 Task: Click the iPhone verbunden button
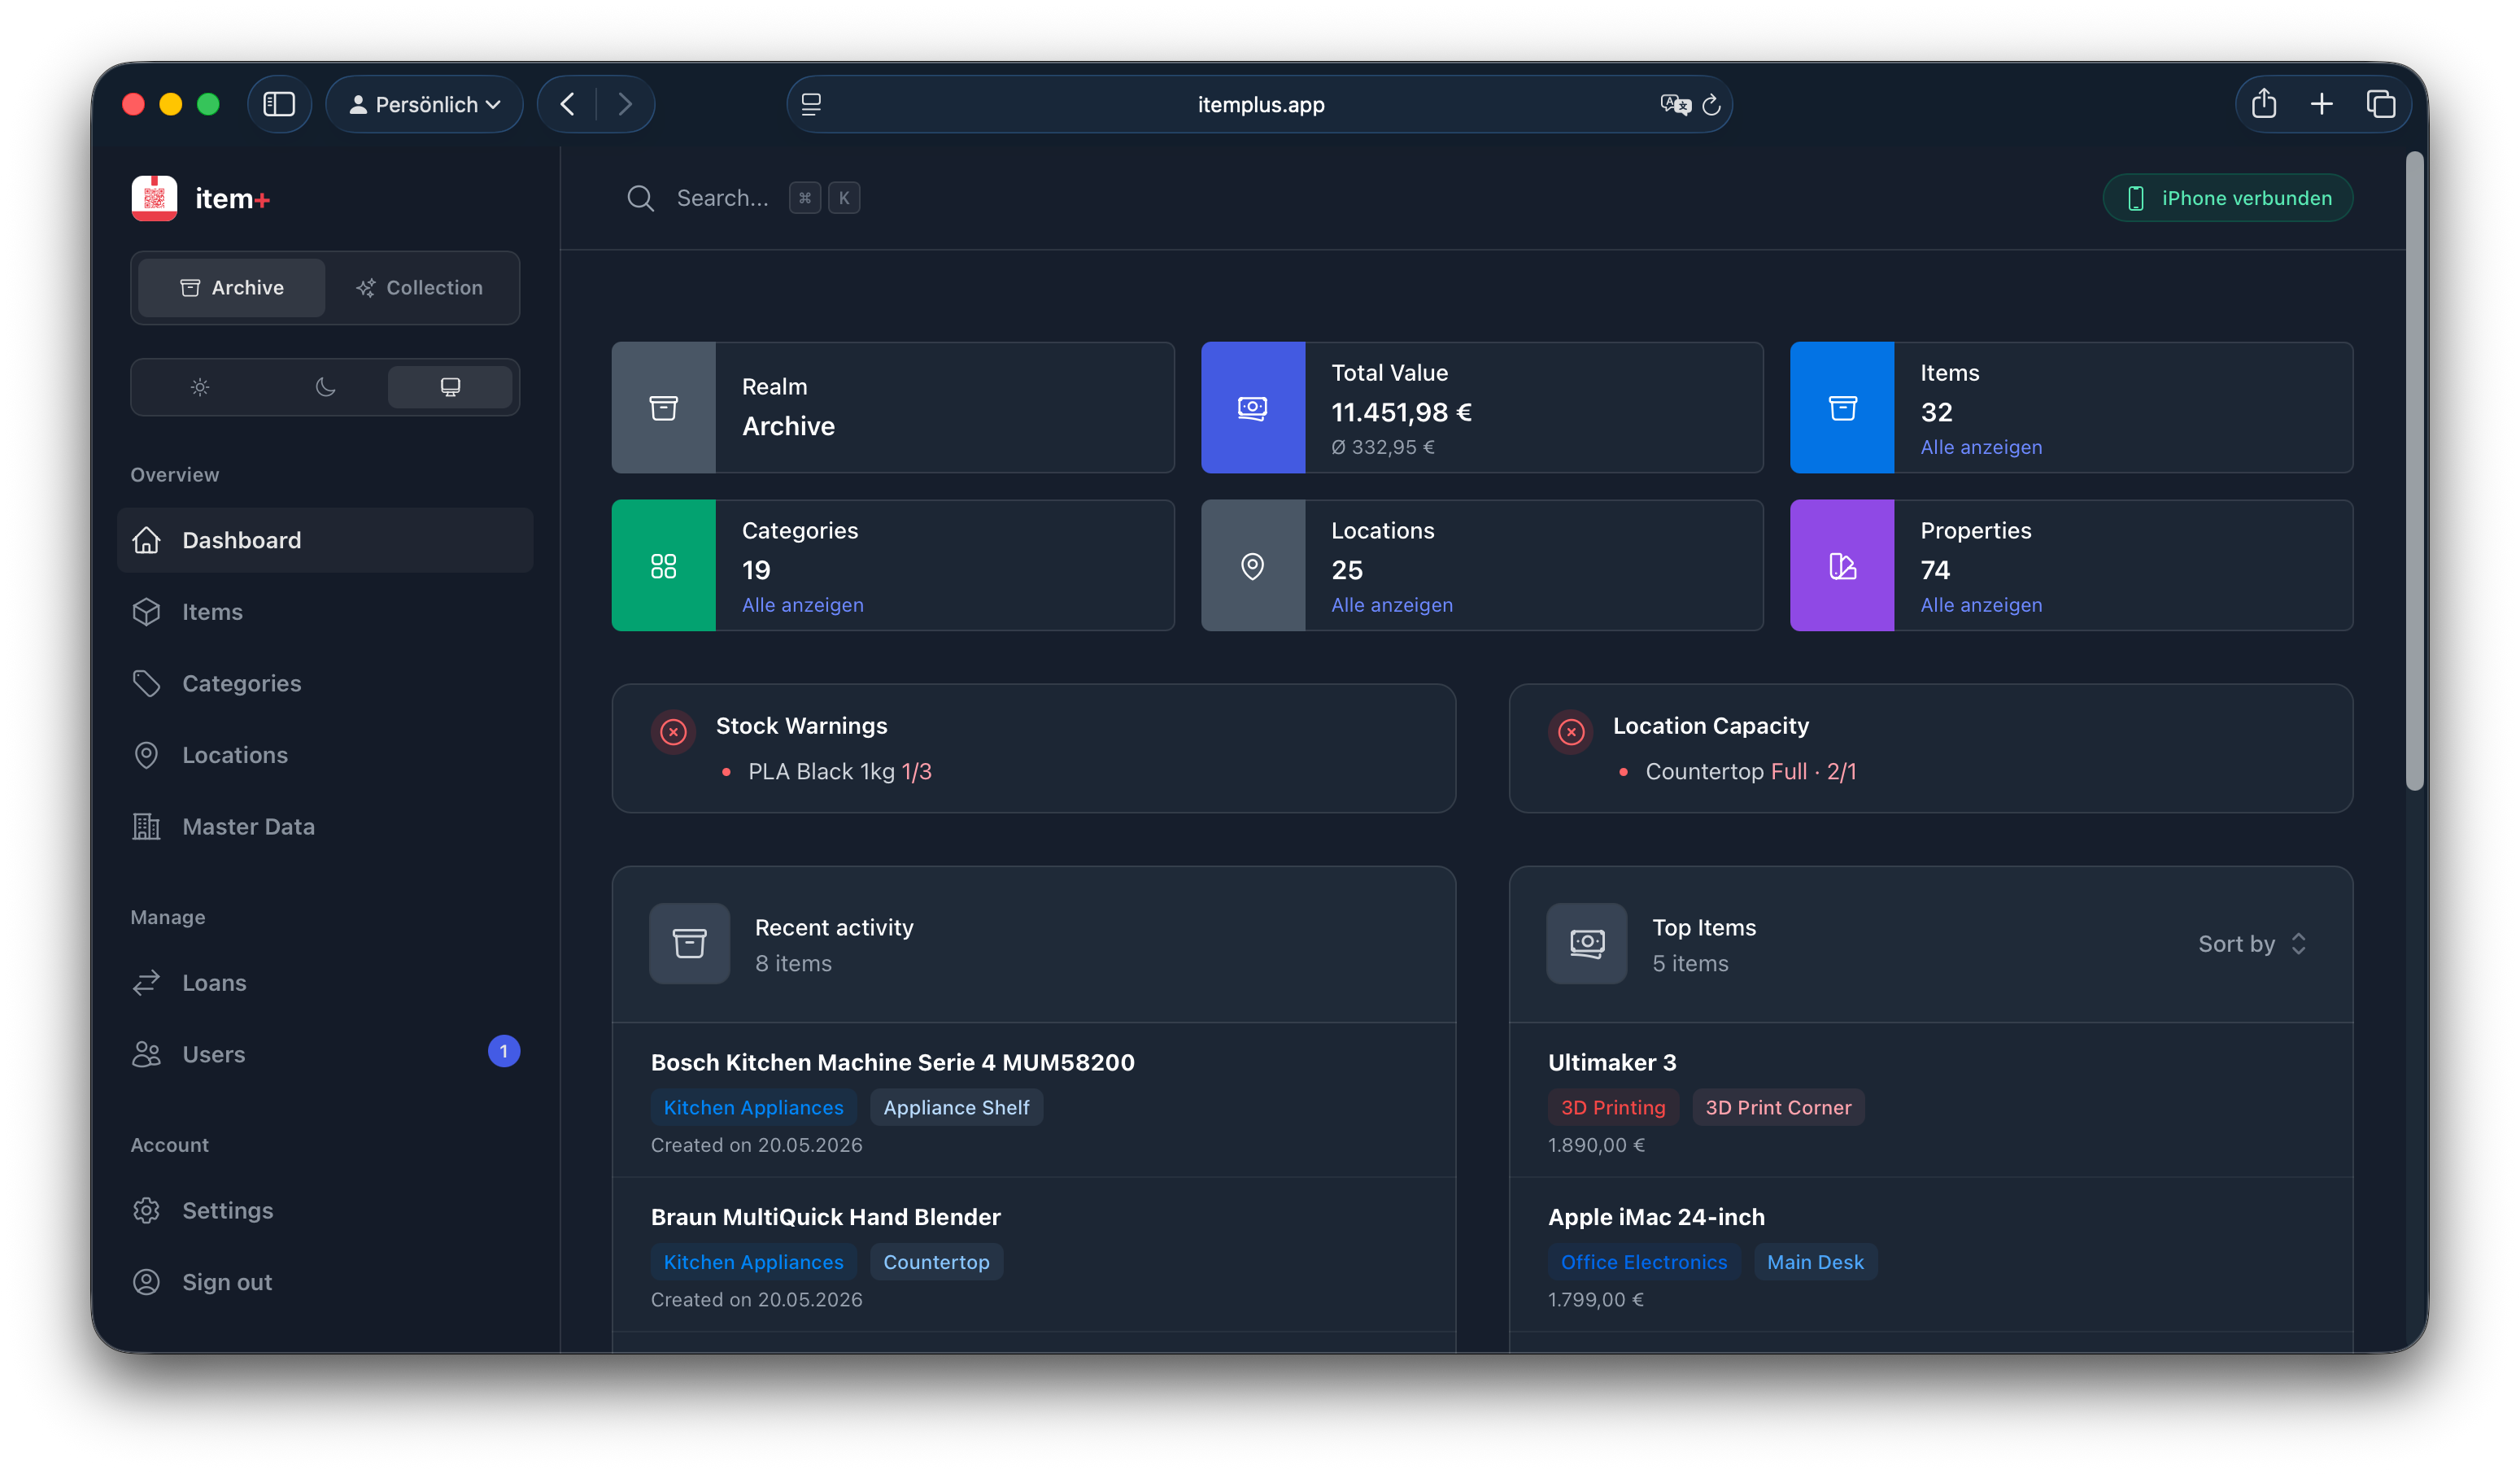[2227, 198]
